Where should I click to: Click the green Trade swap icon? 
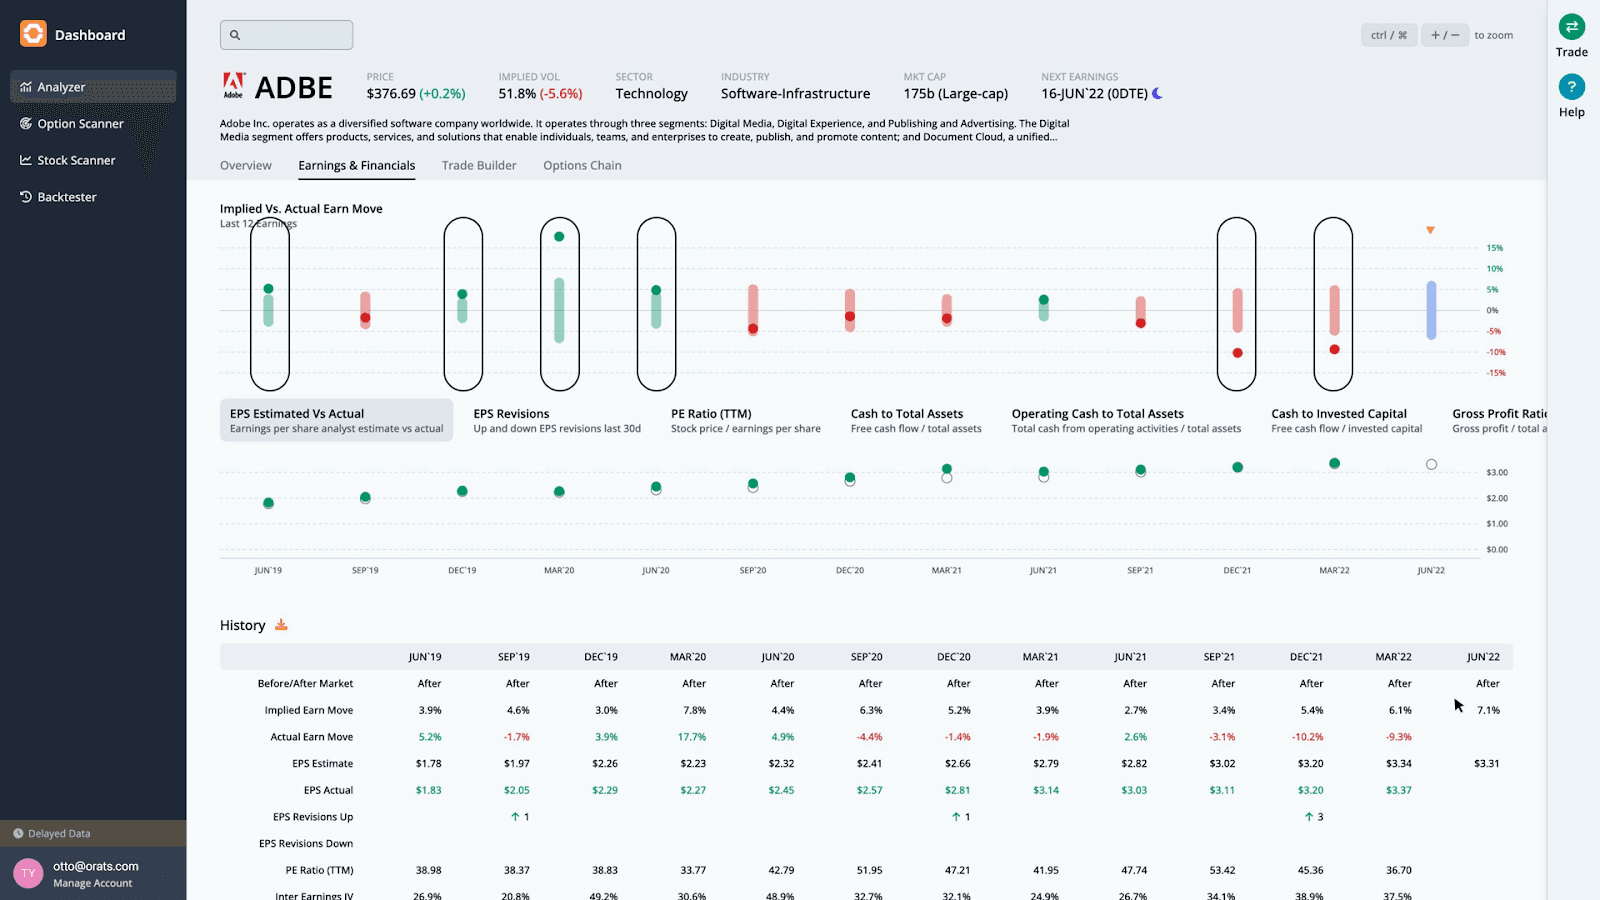tap(1571, 27)
